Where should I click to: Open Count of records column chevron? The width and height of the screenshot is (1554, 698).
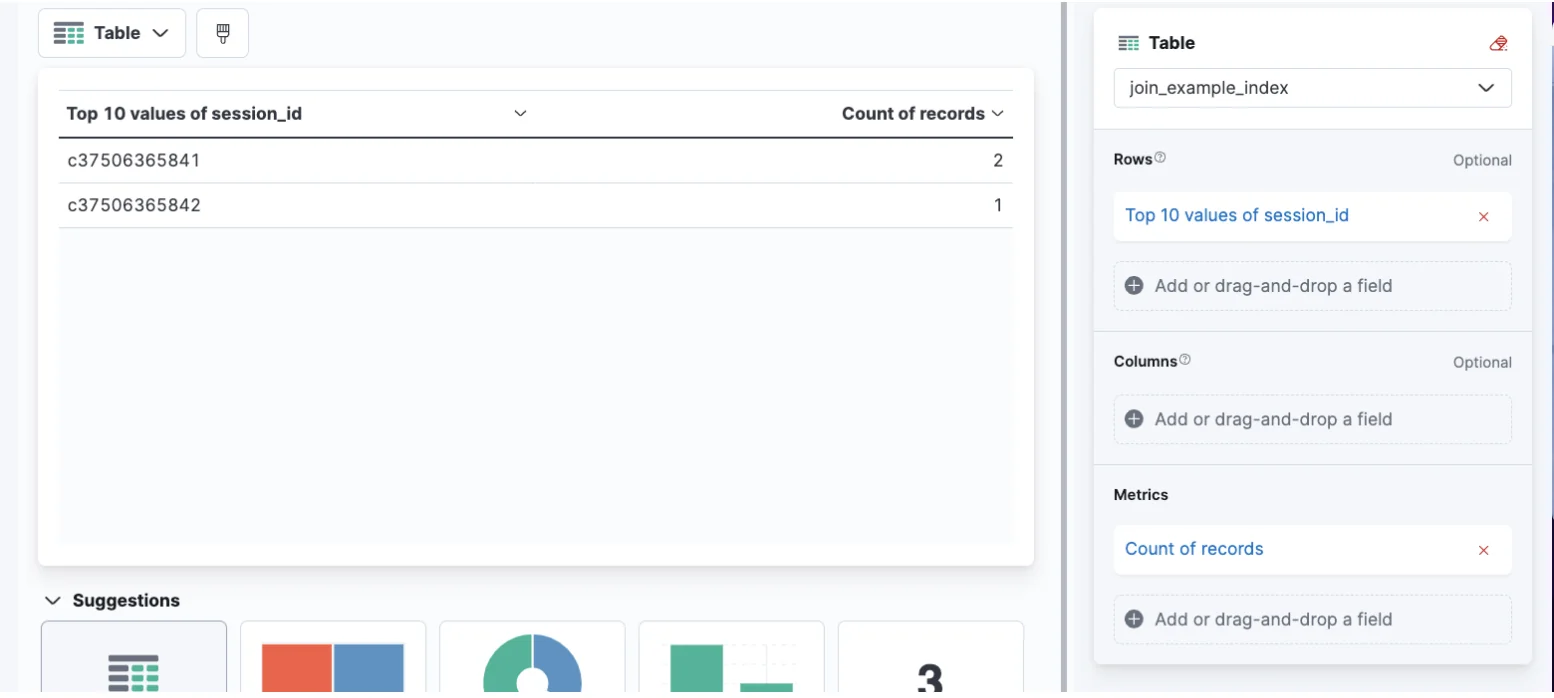pos(997,114)
